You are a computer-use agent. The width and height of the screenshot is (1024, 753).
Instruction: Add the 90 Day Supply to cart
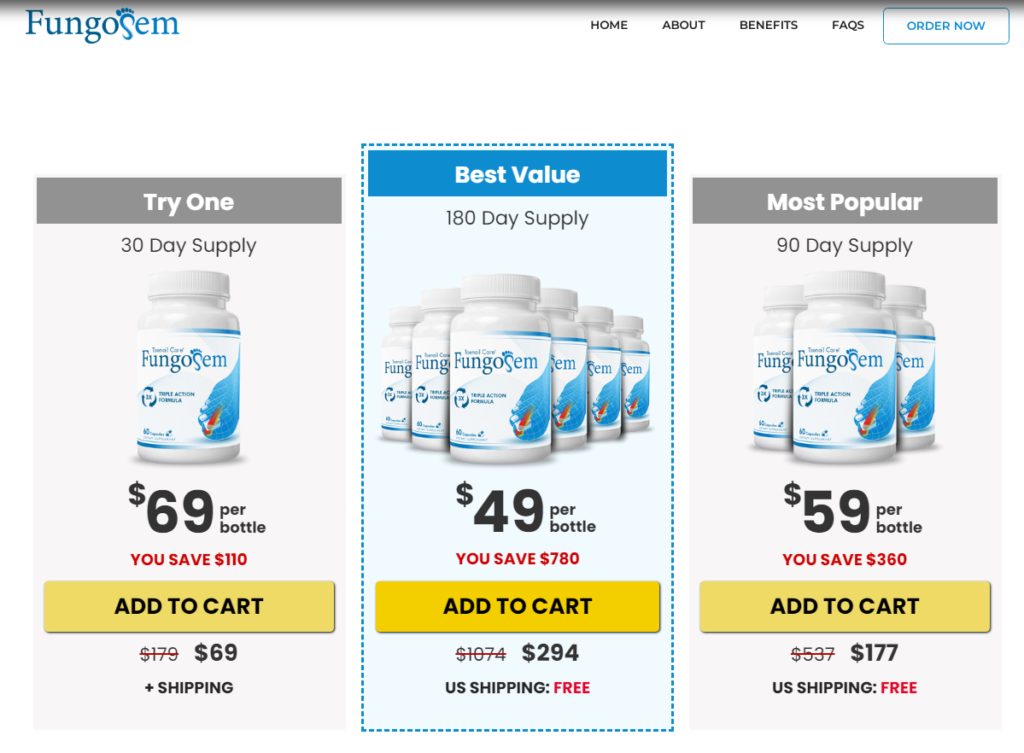tap(844, 606)
